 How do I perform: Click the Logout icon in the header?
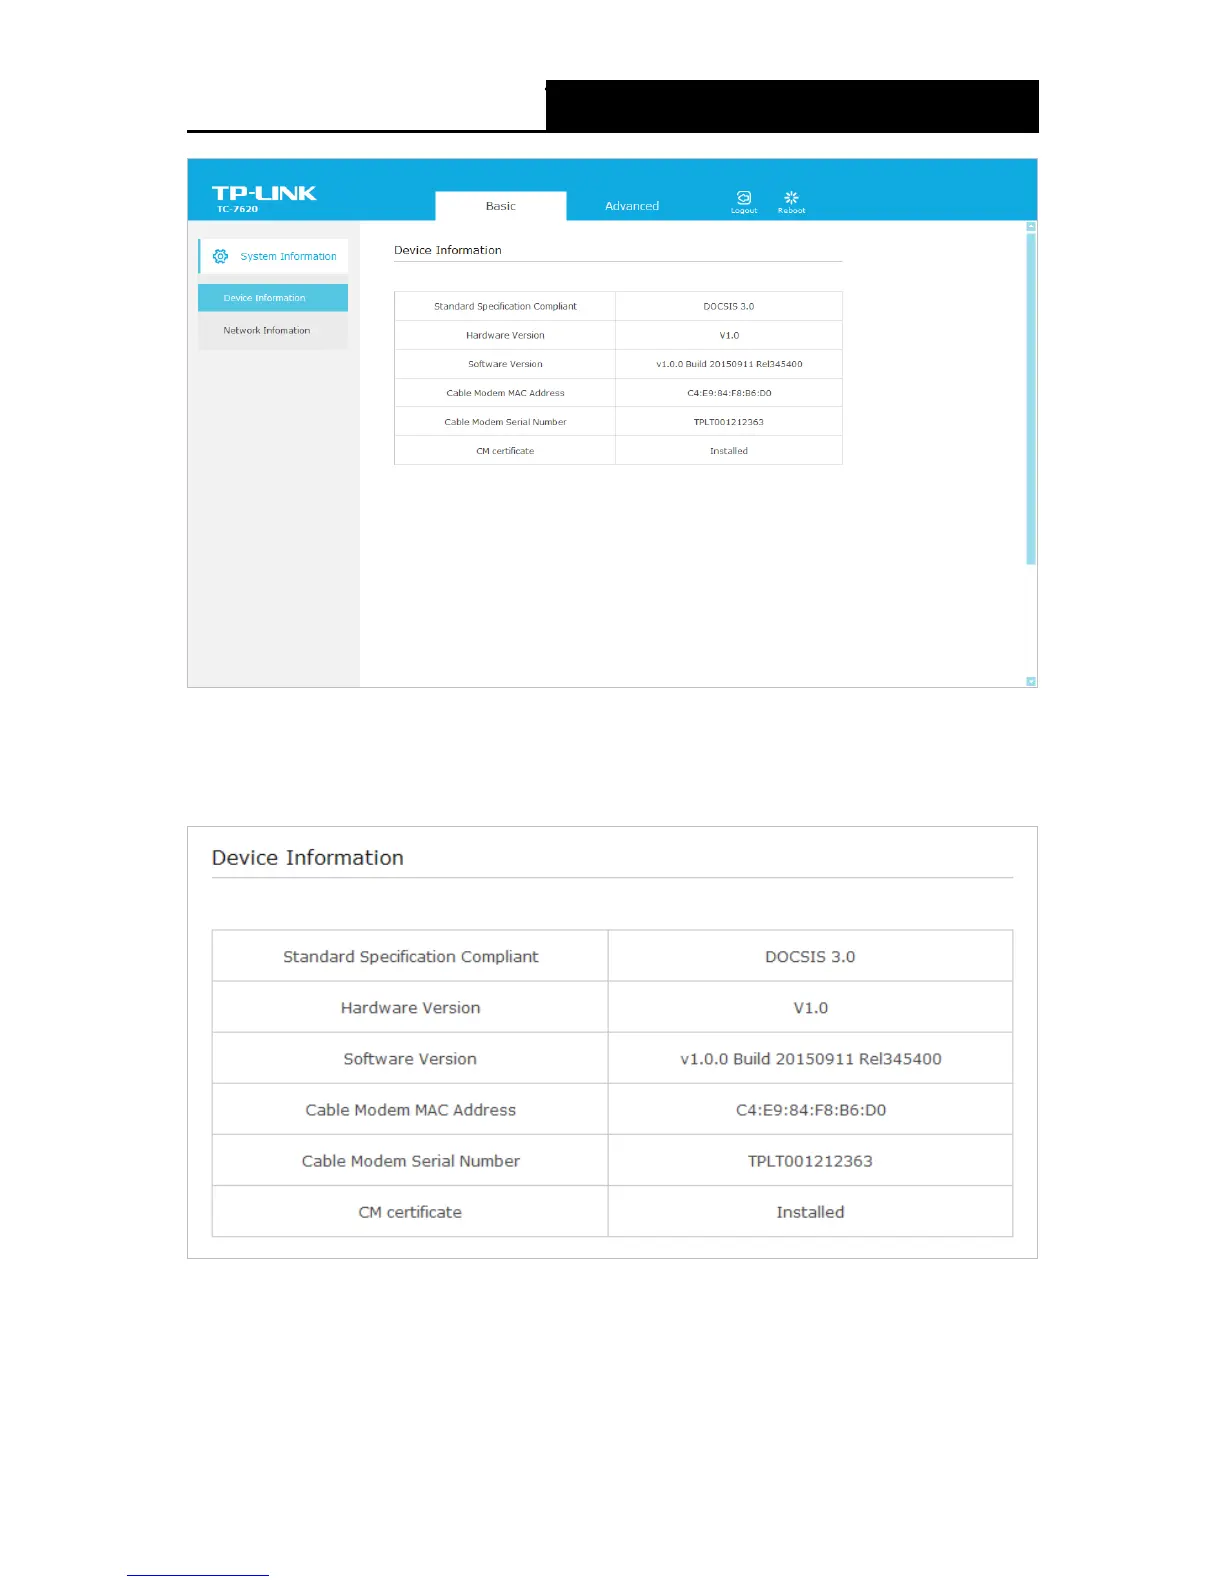click(744, 197)
